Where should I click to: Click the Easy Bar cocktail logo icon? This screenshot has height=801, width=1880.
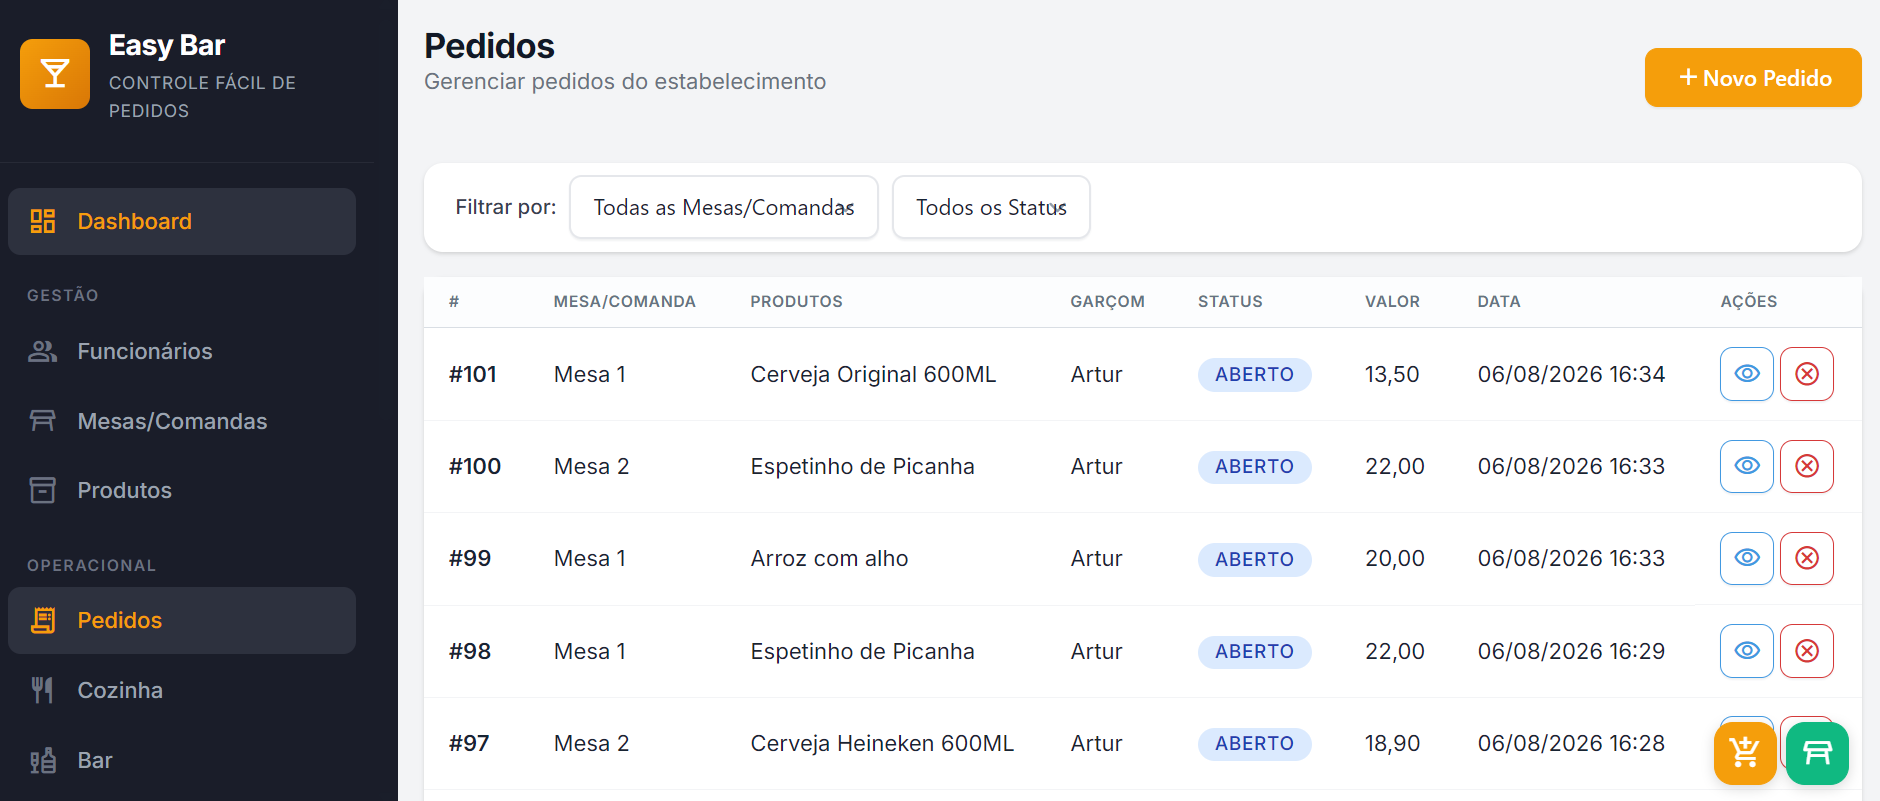55,74
